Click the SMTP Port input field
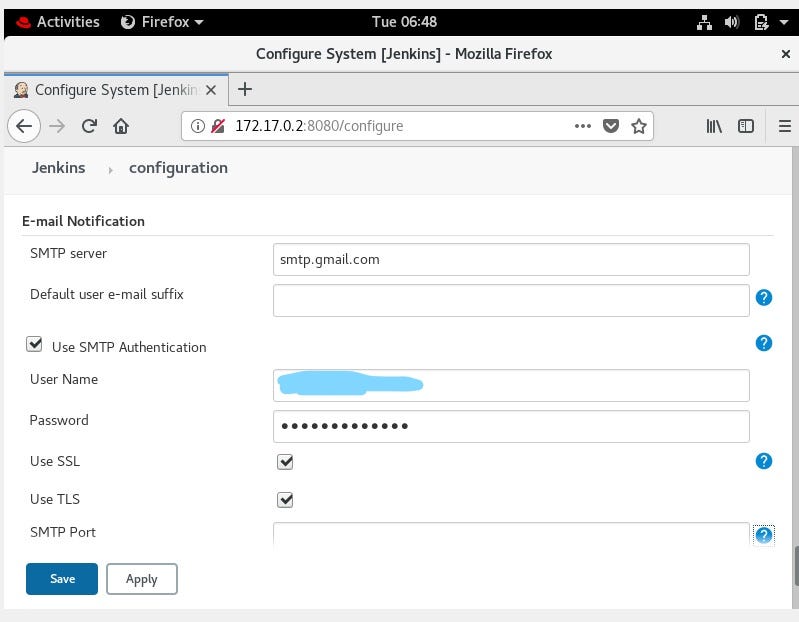This screenshot has height=622, width=799. click(511, 534)
